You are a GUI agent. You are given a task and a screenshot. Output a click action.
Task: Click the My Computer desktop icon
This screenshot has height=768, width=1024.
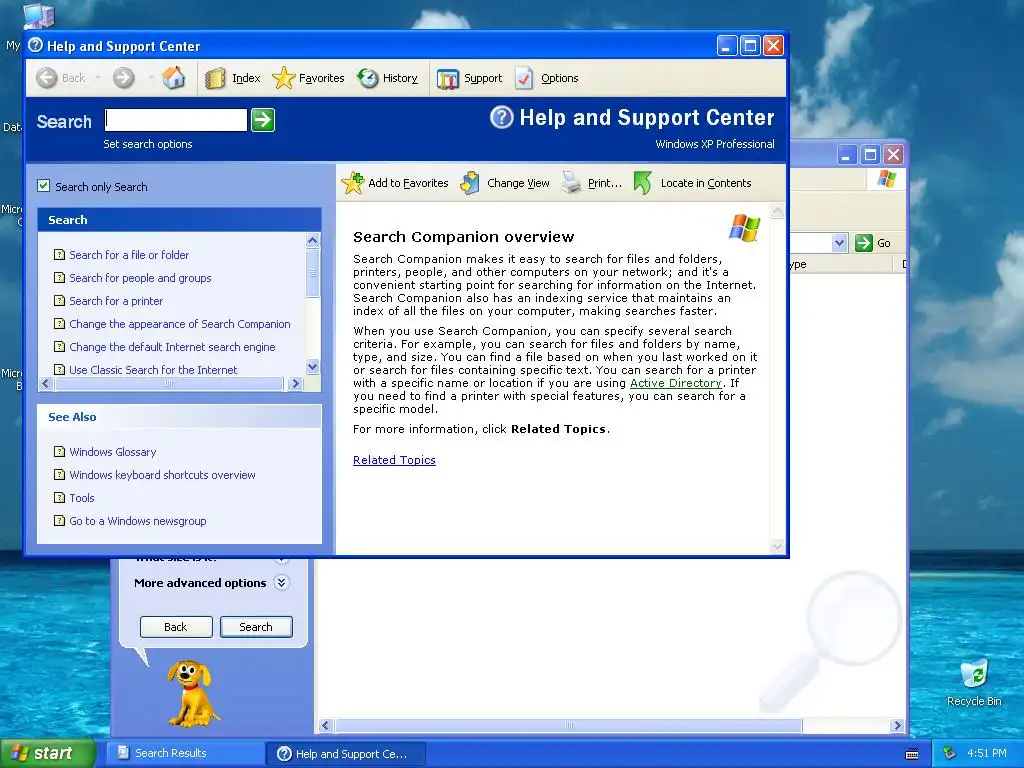pos(38,16)
